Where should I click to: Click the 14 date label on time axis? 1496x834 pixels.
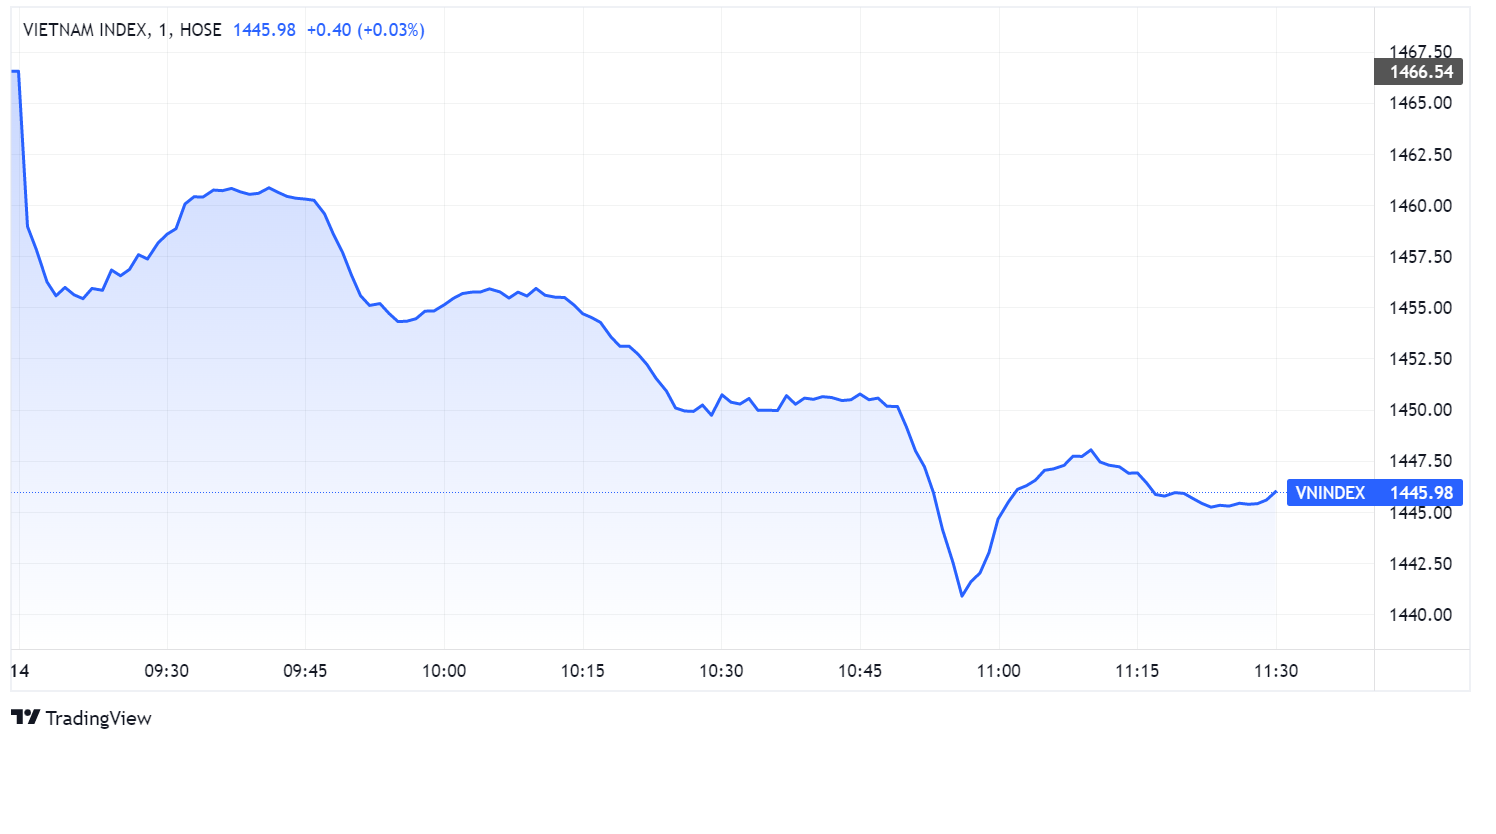click(x=20, y=670)
